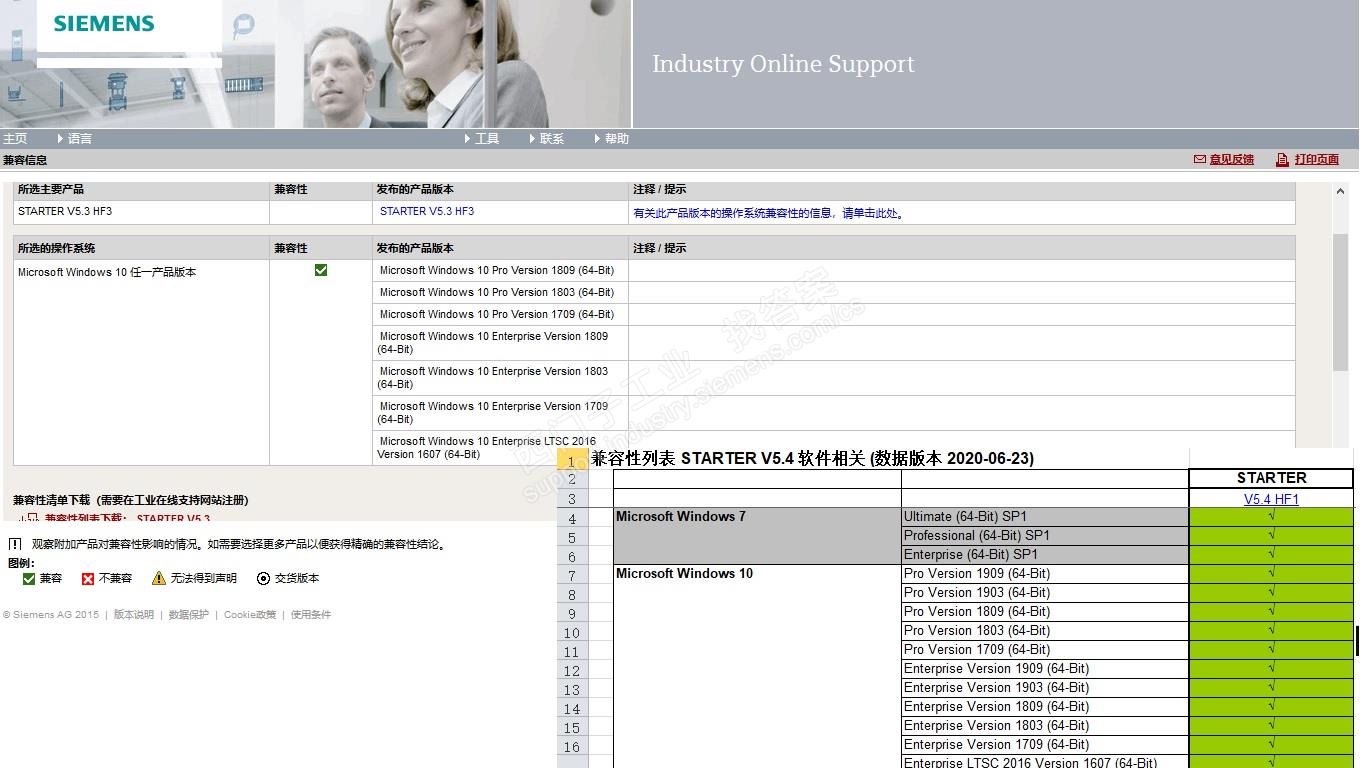Select the Microsoft Windows 7 spreadsheet cell
Image resolution: width=1366 pixels, height=768 pixels.
click(757, 536)
